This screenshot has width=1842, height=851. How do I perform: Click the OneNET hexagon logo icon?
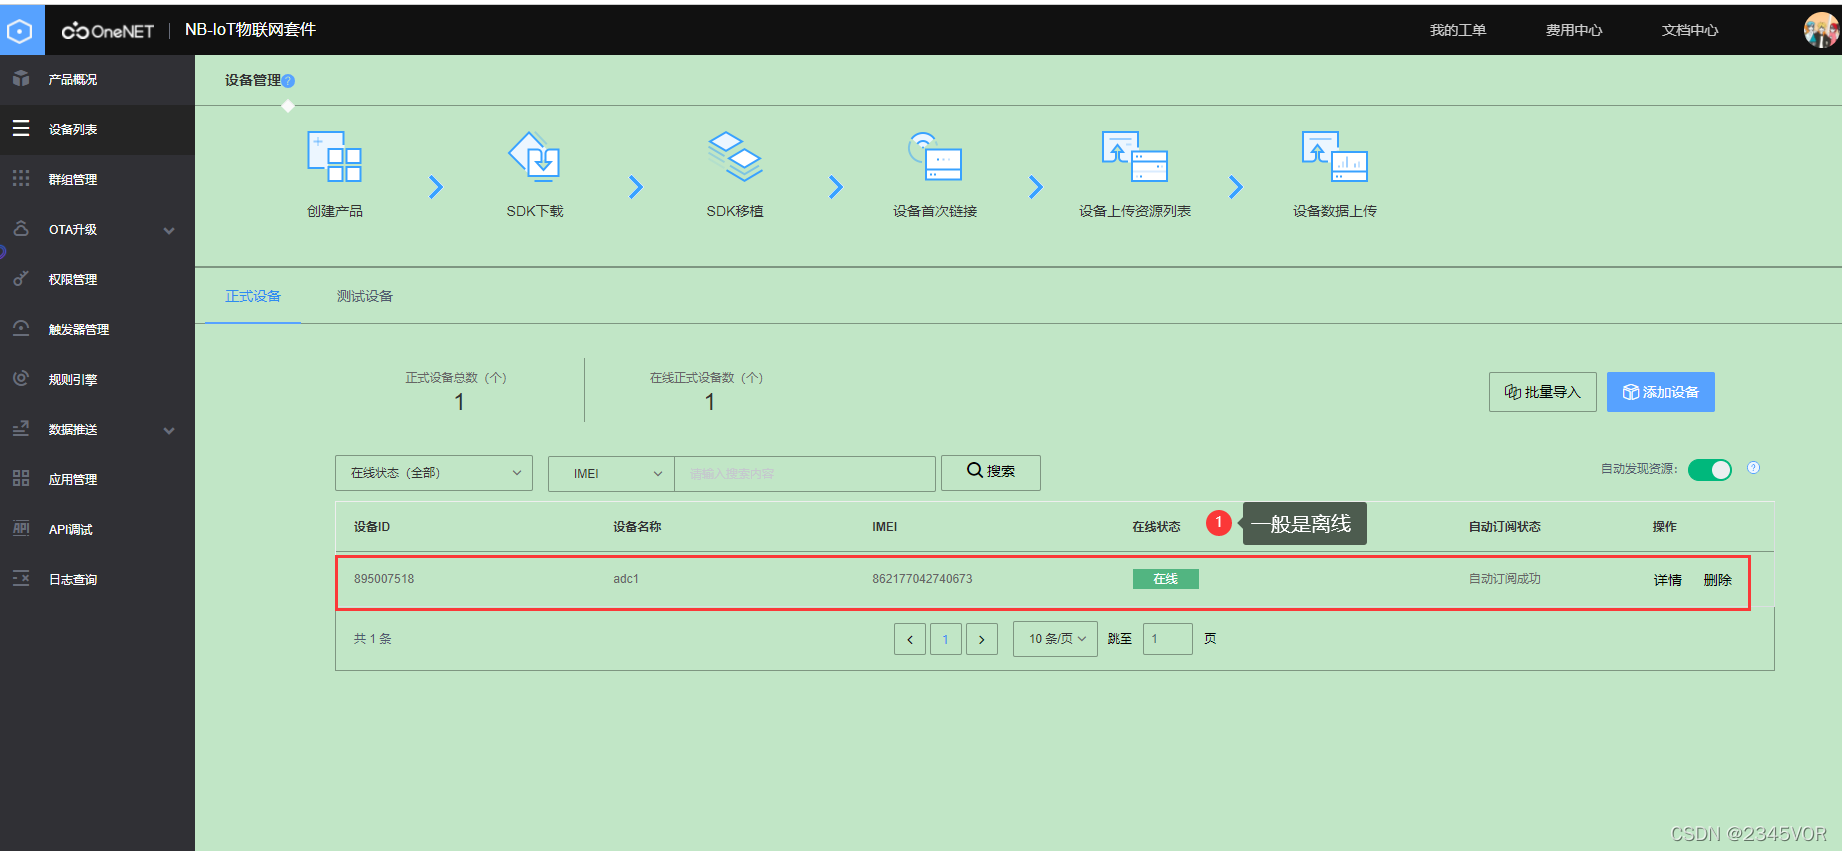click(x=20, y=31)
